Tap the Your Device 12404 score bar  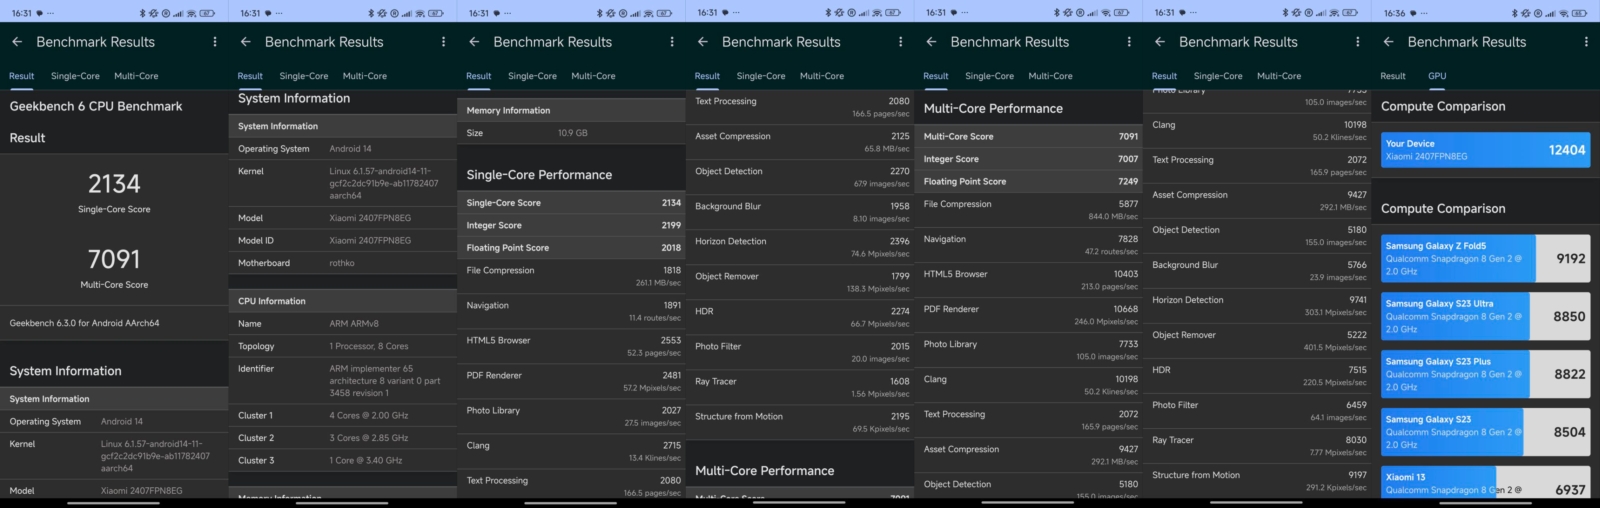point(1485,150)
